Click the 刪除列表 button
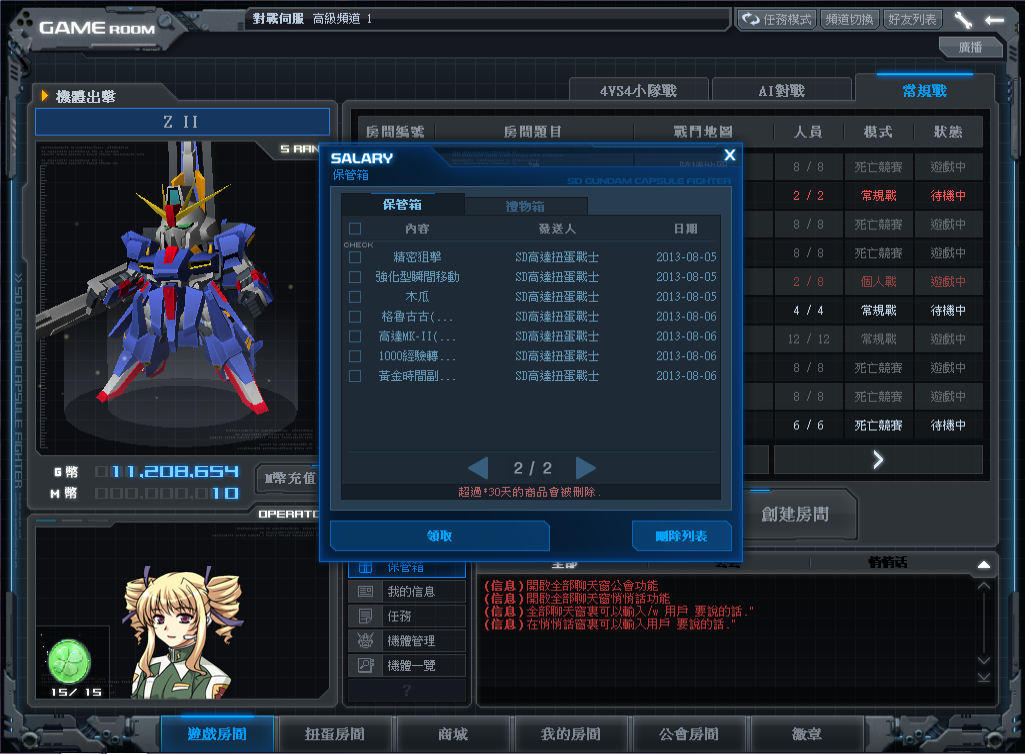1025x754 pixels. [681, 536]
